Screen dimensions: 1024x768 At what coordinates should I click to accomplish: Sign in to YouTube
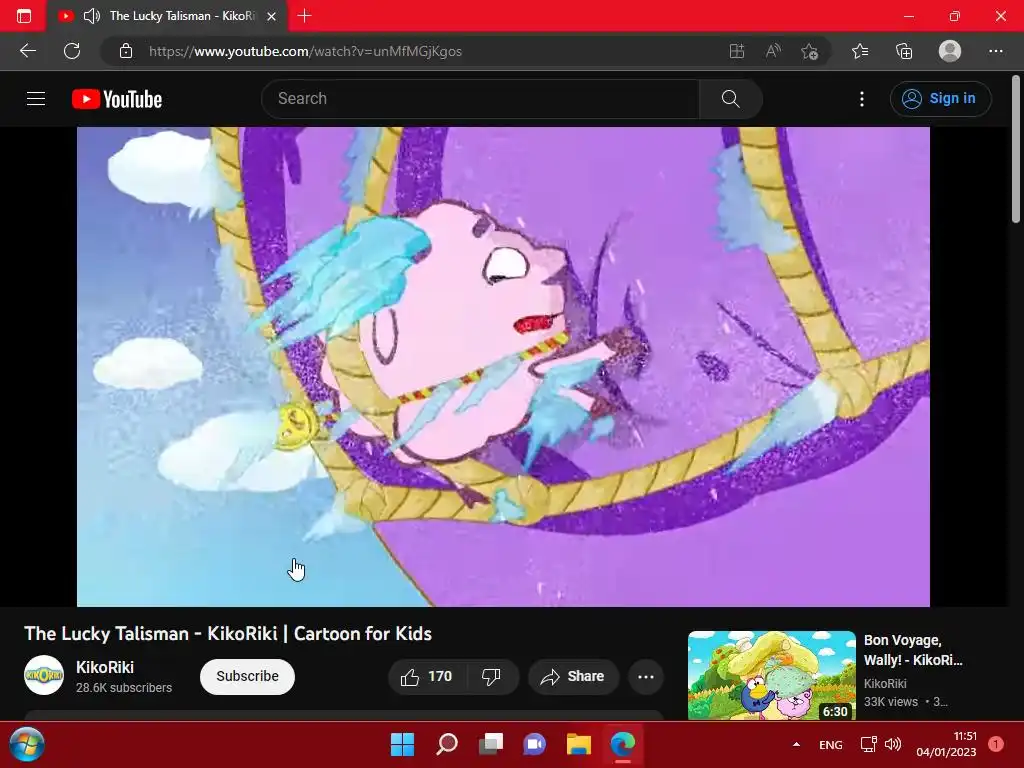pos(940,99)
